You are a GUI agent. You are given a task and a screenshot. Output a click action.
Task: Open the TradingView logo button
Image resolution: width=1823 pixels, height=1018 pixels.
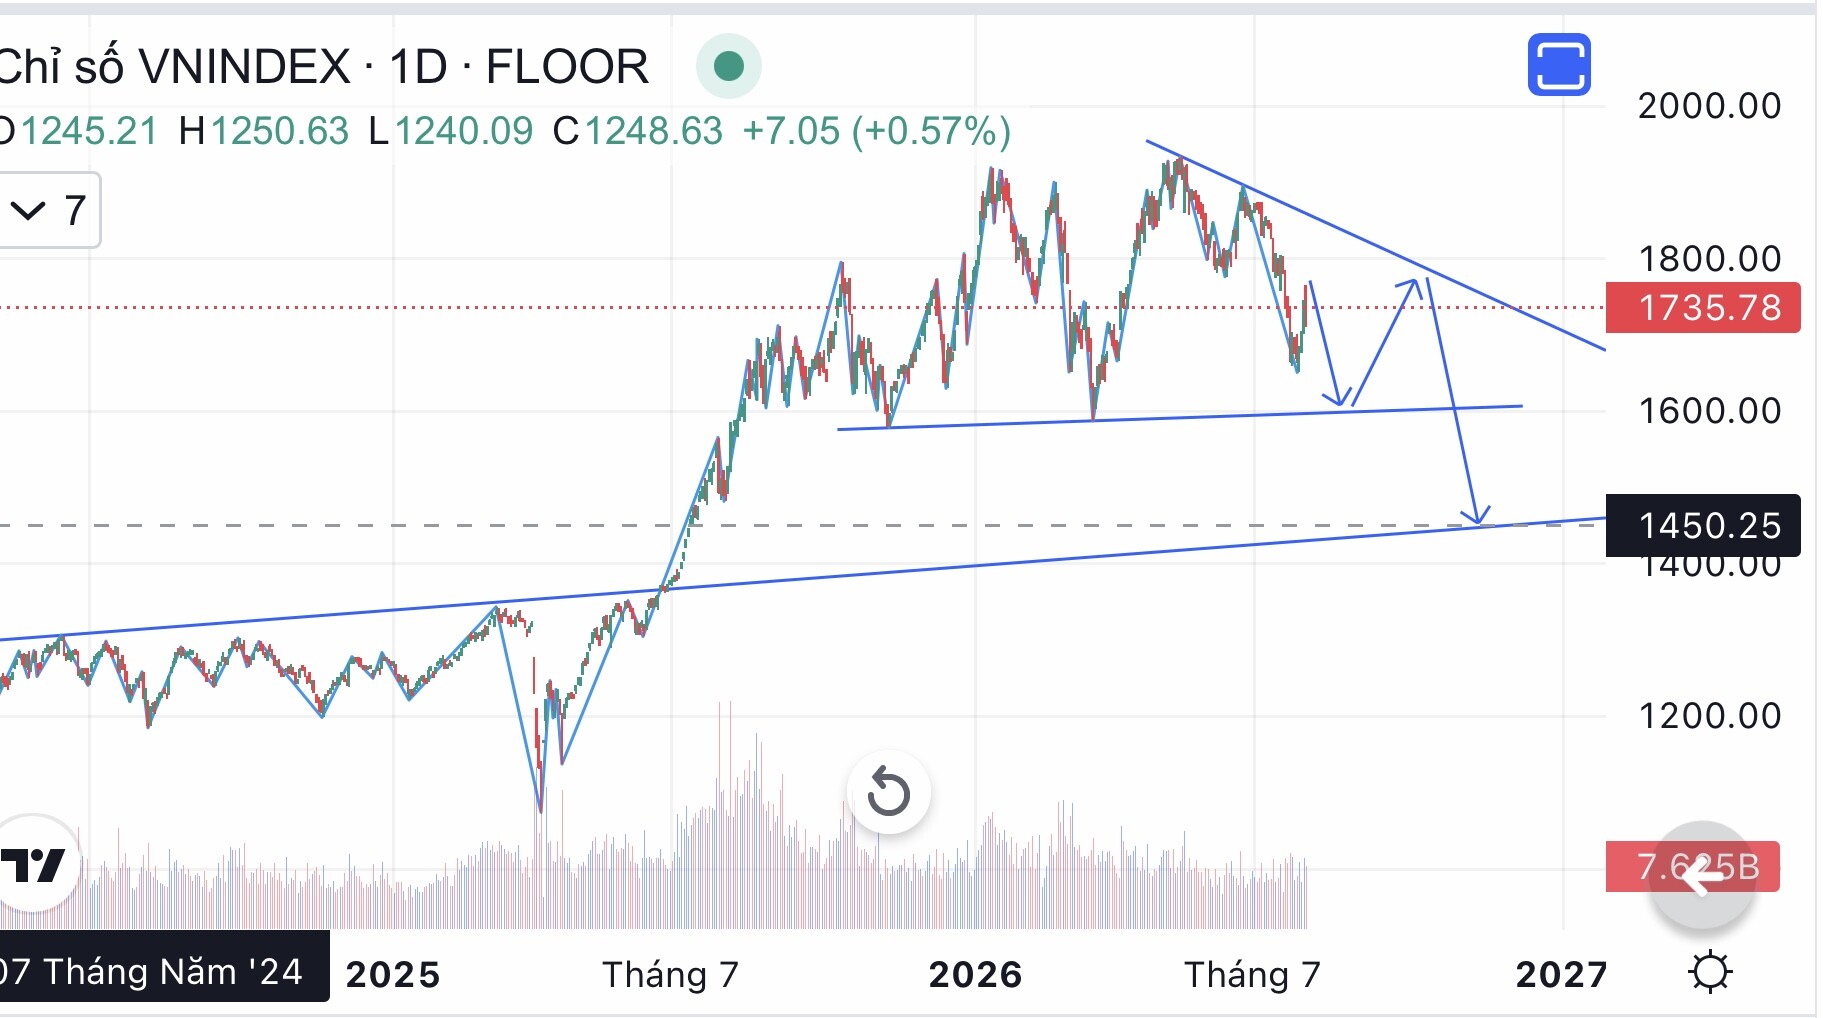click(35, 863)
